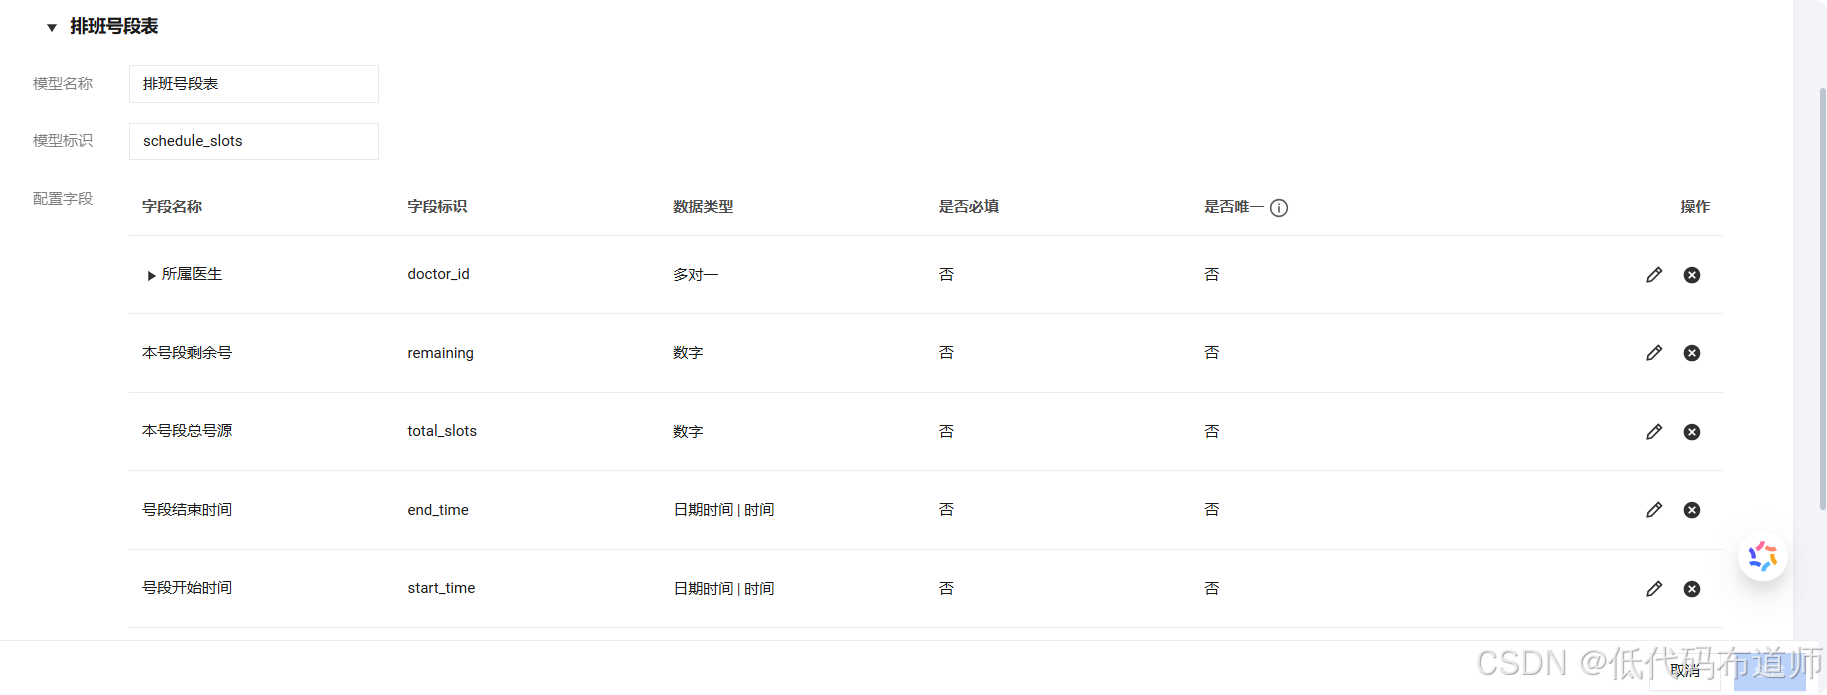Delete the 所属医生 field row

1692,275
